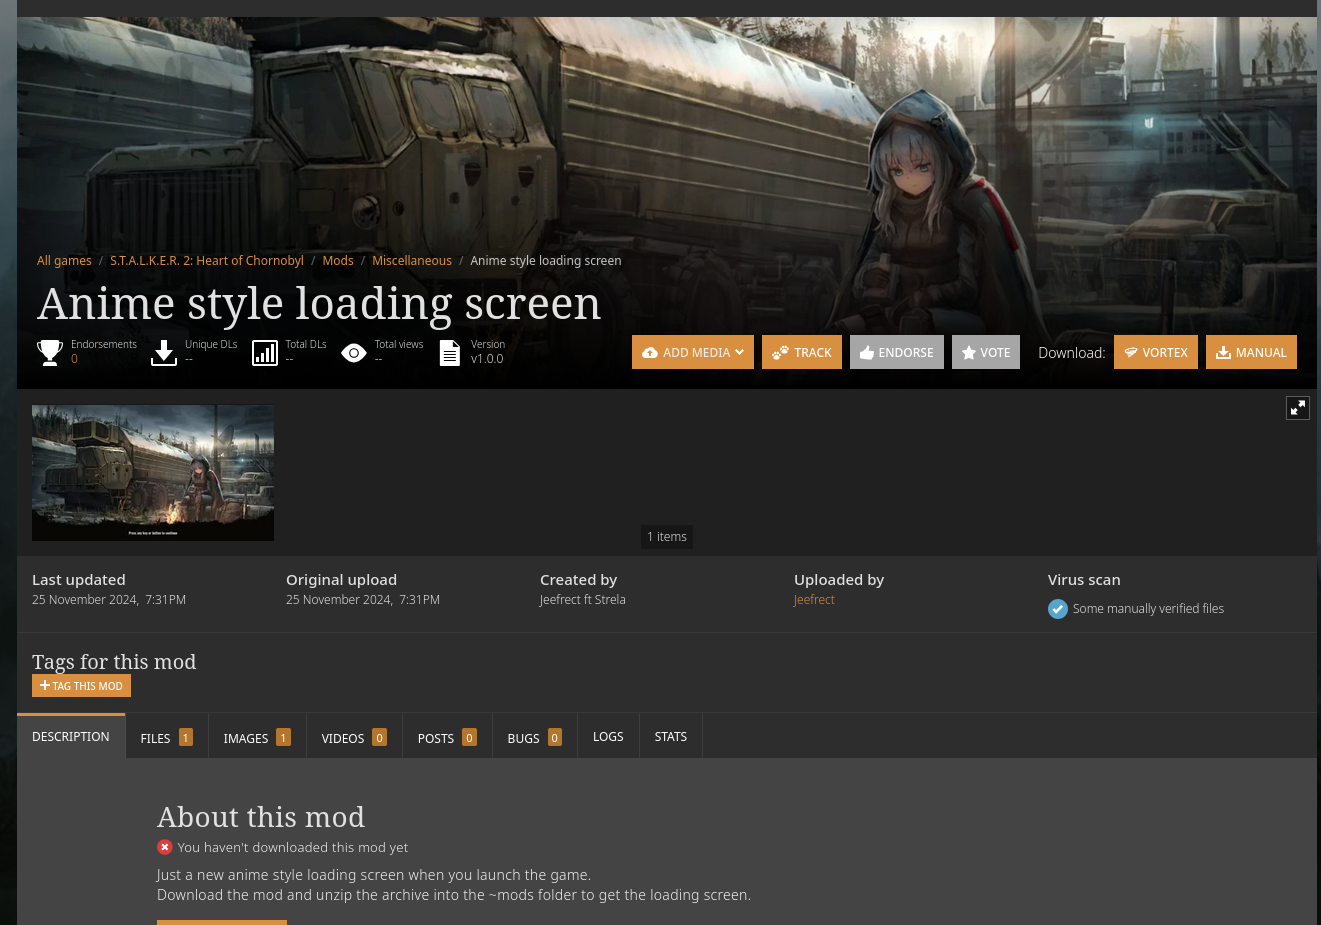The width and height of the screenshot is (1321, 925).
Task: Click 'Some manually verified files' text
Action: point(1148,609)
